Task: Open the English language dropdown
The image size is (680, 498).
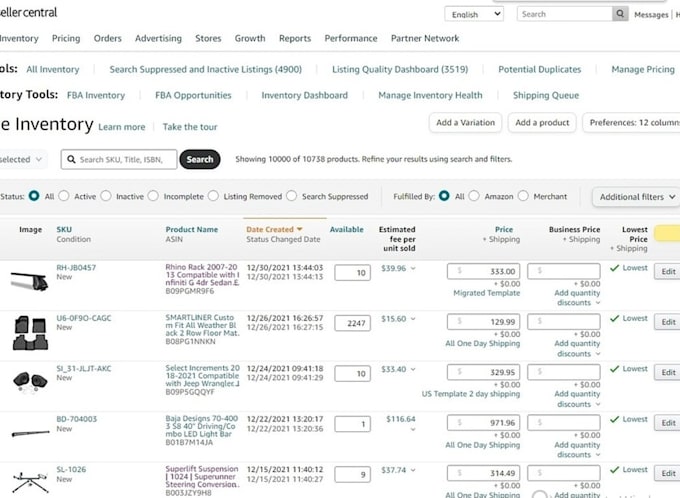Action: (474, 14)
